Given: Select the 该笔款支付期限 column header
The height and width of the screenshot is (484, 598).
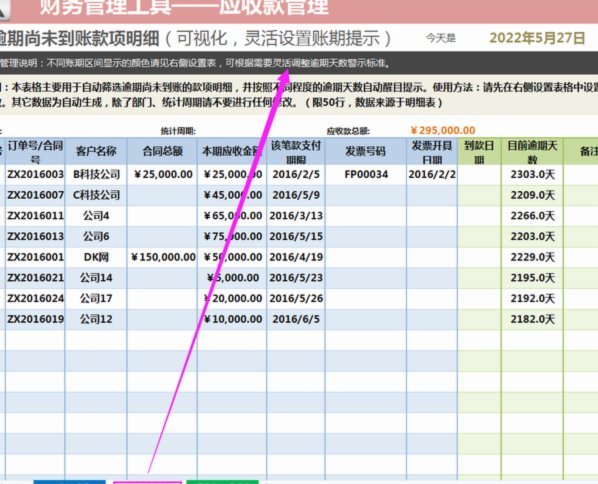Looking at the screenshot, I should [x=296, y=151].
